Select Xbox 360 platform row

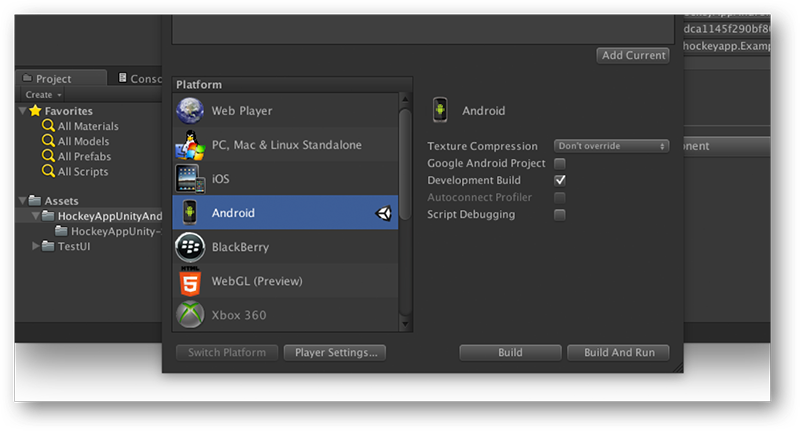tap(285, 315)
